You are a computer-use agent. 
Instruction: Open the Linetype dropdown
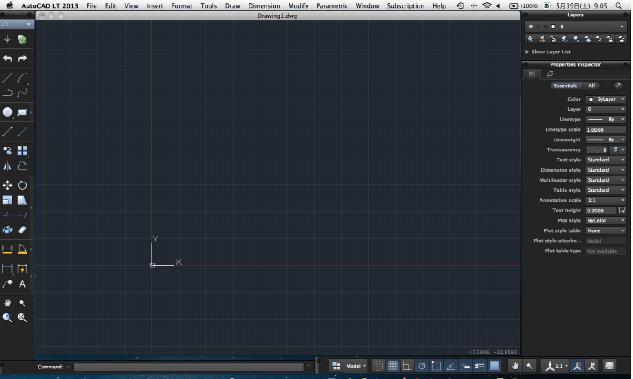coord(606,119)
